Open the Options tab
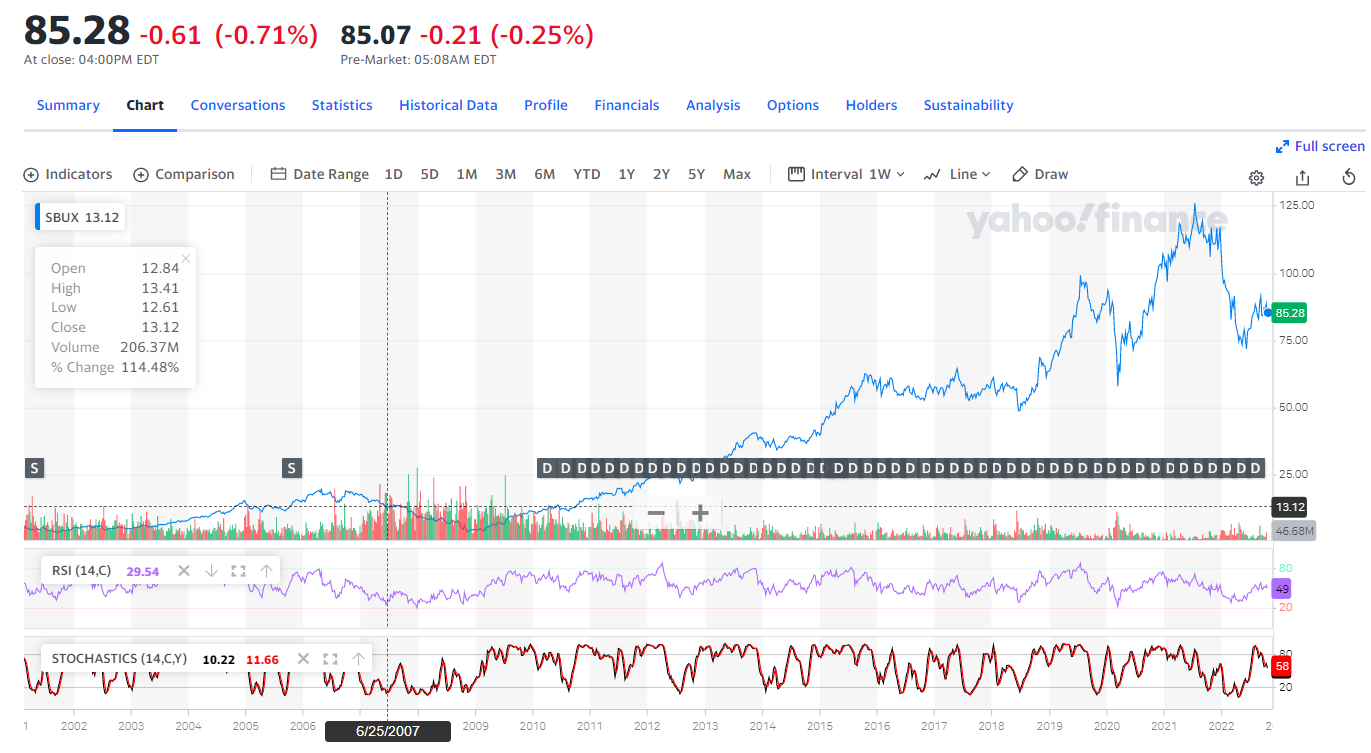 pyautogui.click(x=793, y=105)
